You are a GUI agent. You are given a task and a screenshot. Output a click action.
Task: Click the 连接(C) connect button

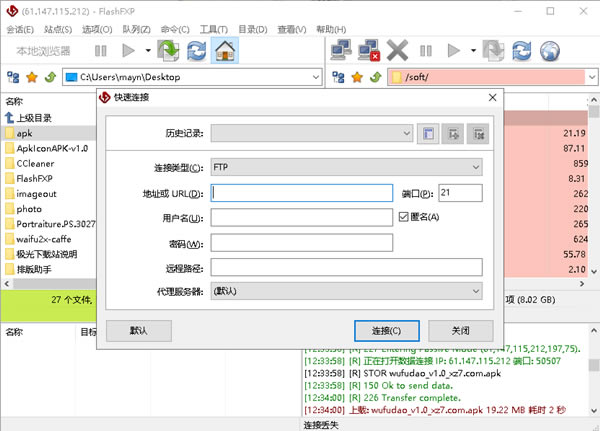(x=387, y=330)
